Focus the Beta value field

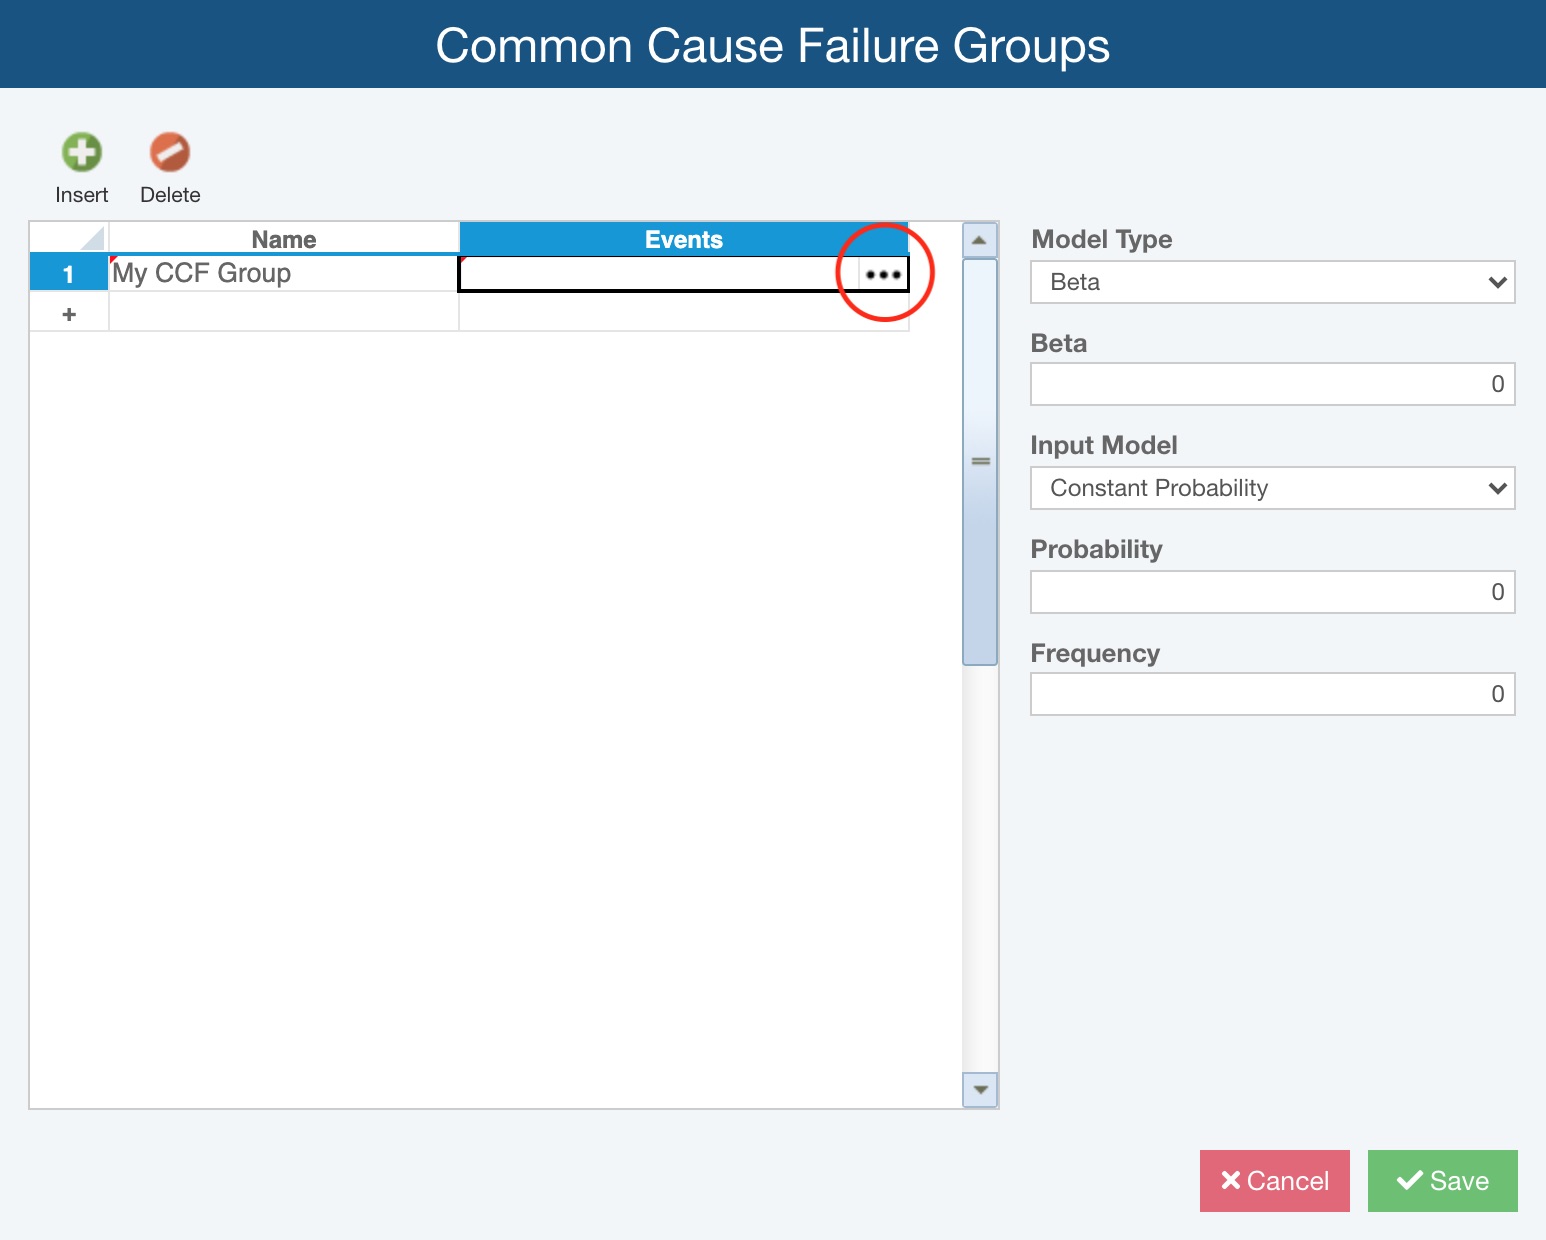[1272, 384]
